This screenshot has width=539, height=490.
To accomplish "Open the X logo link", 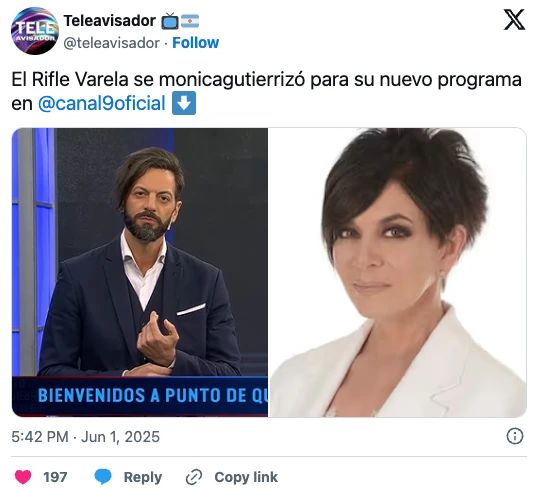I will click(514, 20).
